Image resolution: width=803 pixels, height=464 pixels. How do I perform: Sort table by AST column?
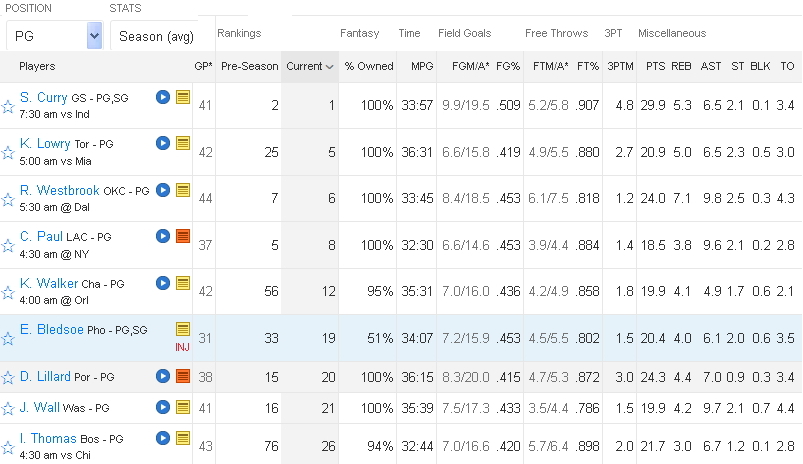[x=710, y=67]
